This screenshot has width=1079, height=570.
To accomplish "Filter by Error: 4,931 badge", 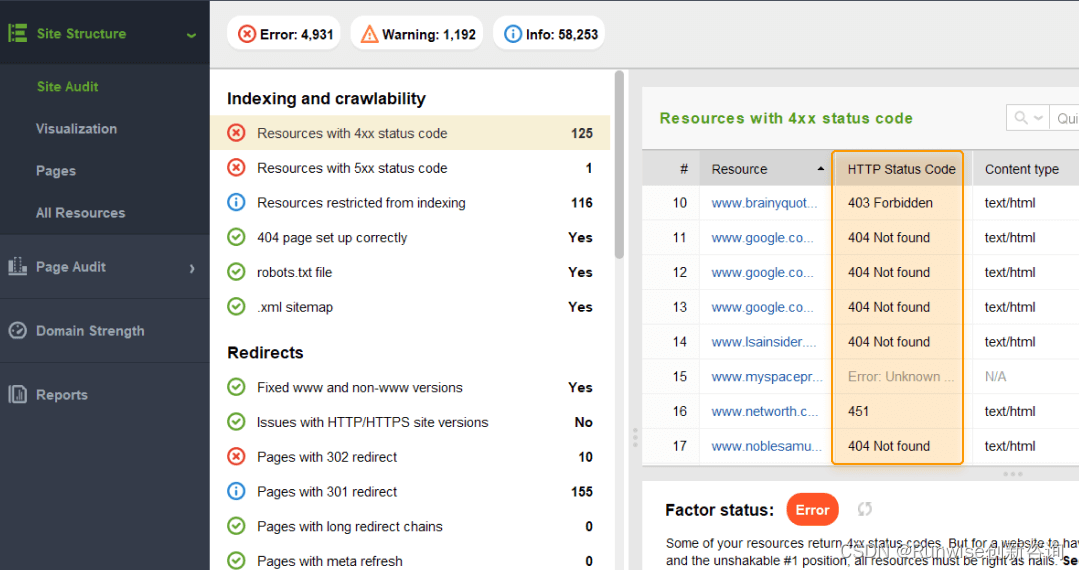I will tap(284, 34).
